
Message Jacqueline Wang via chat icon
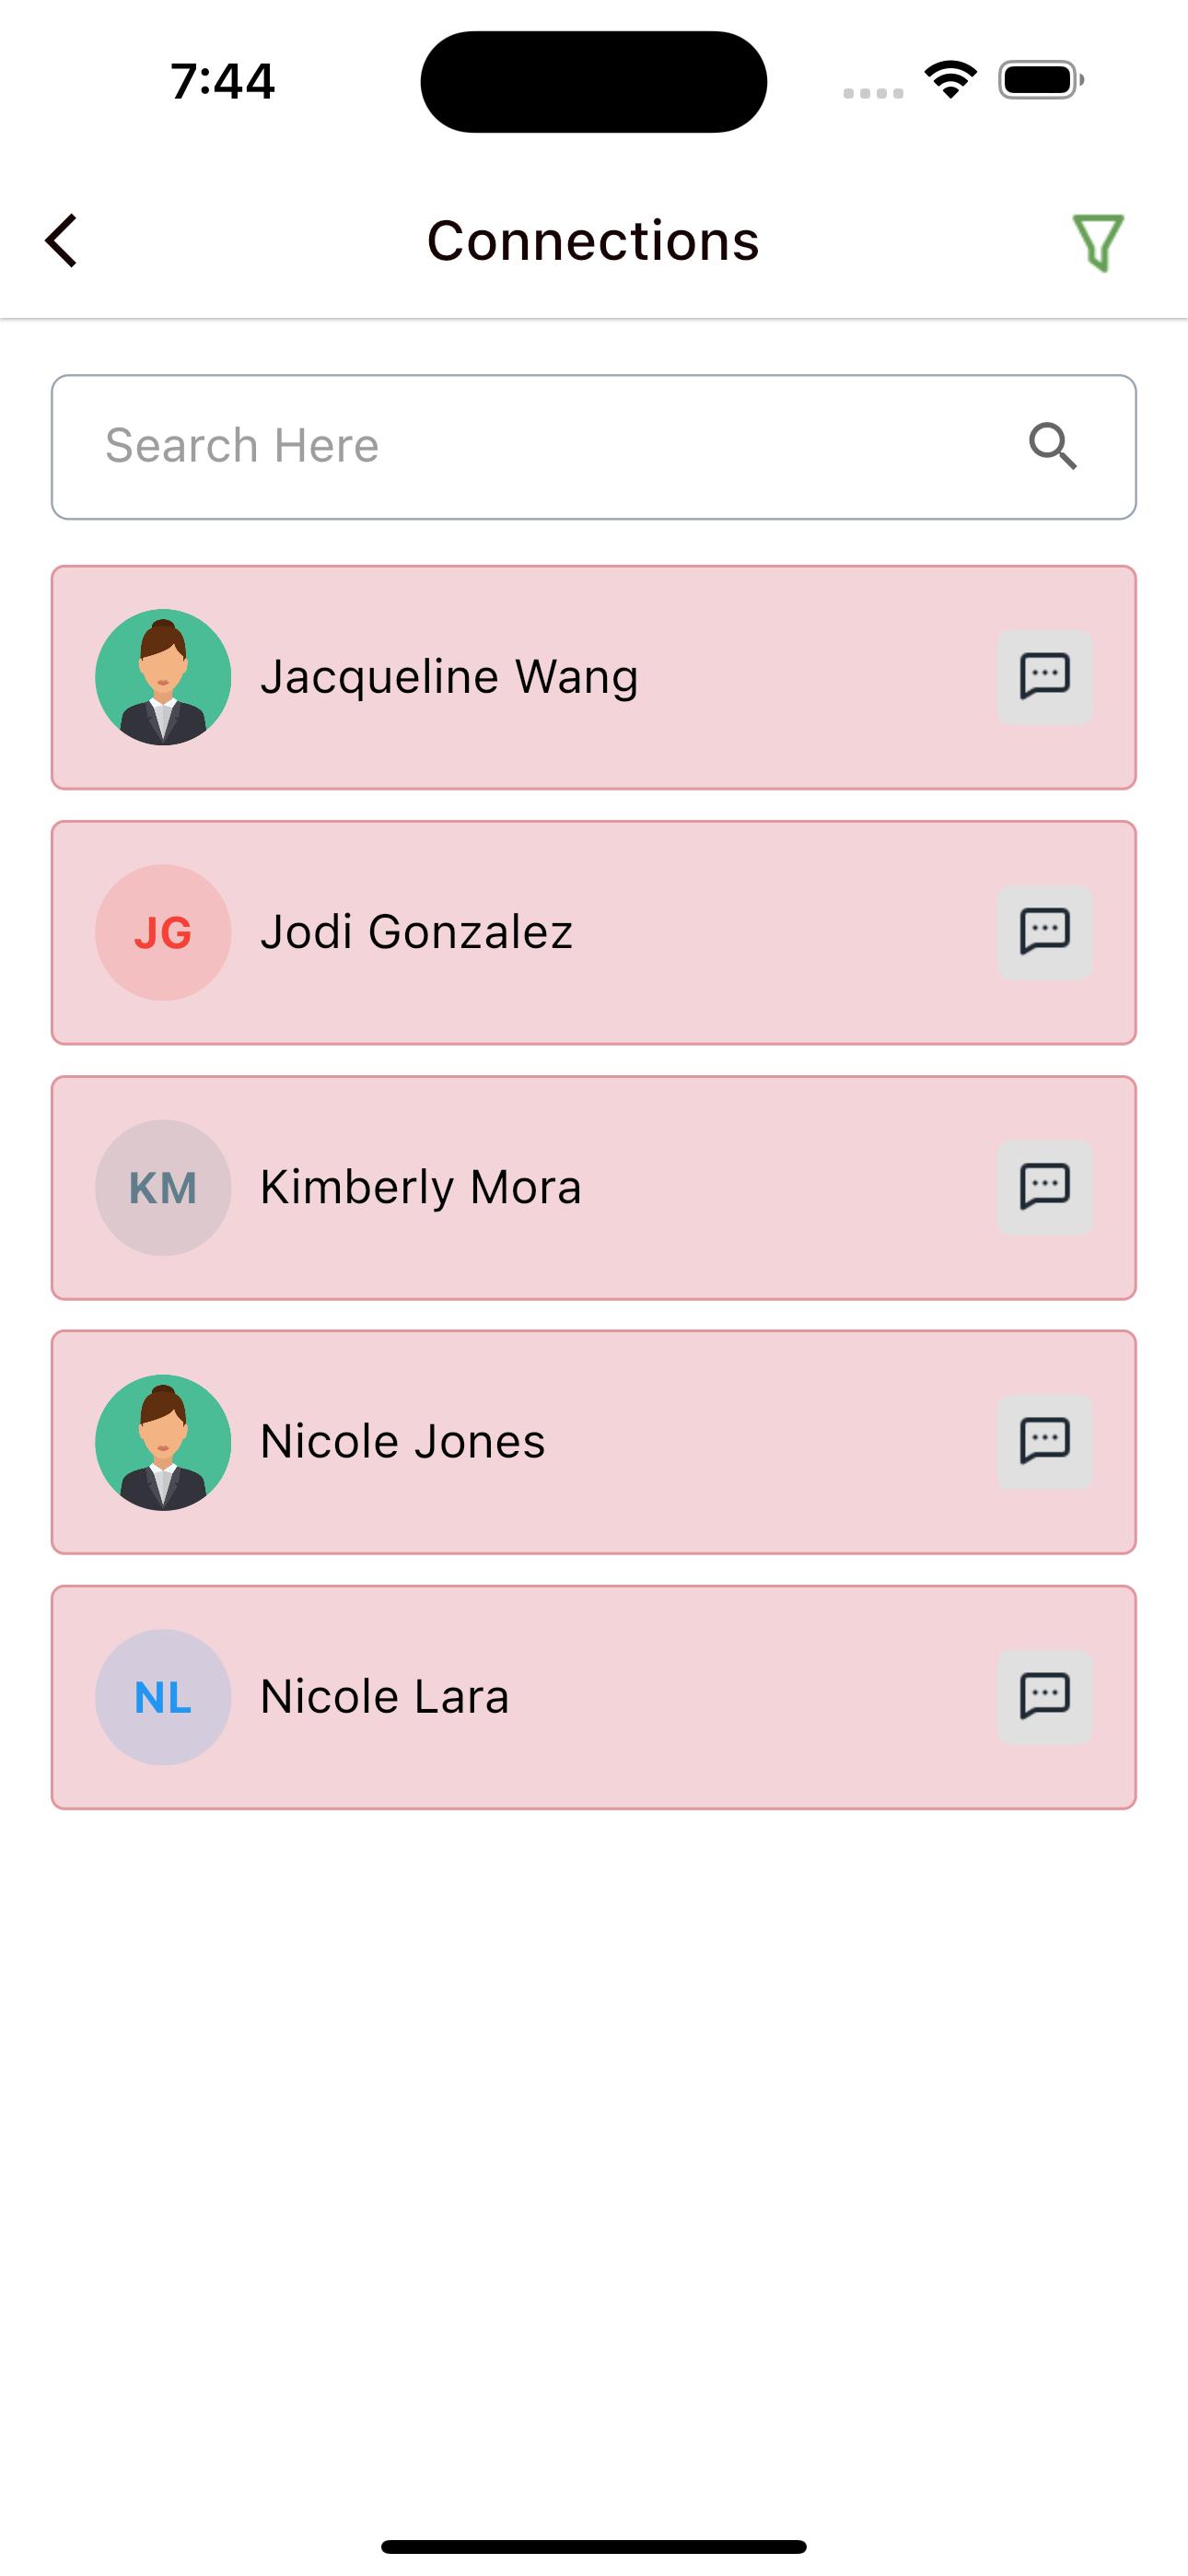tap(1044, 677)
